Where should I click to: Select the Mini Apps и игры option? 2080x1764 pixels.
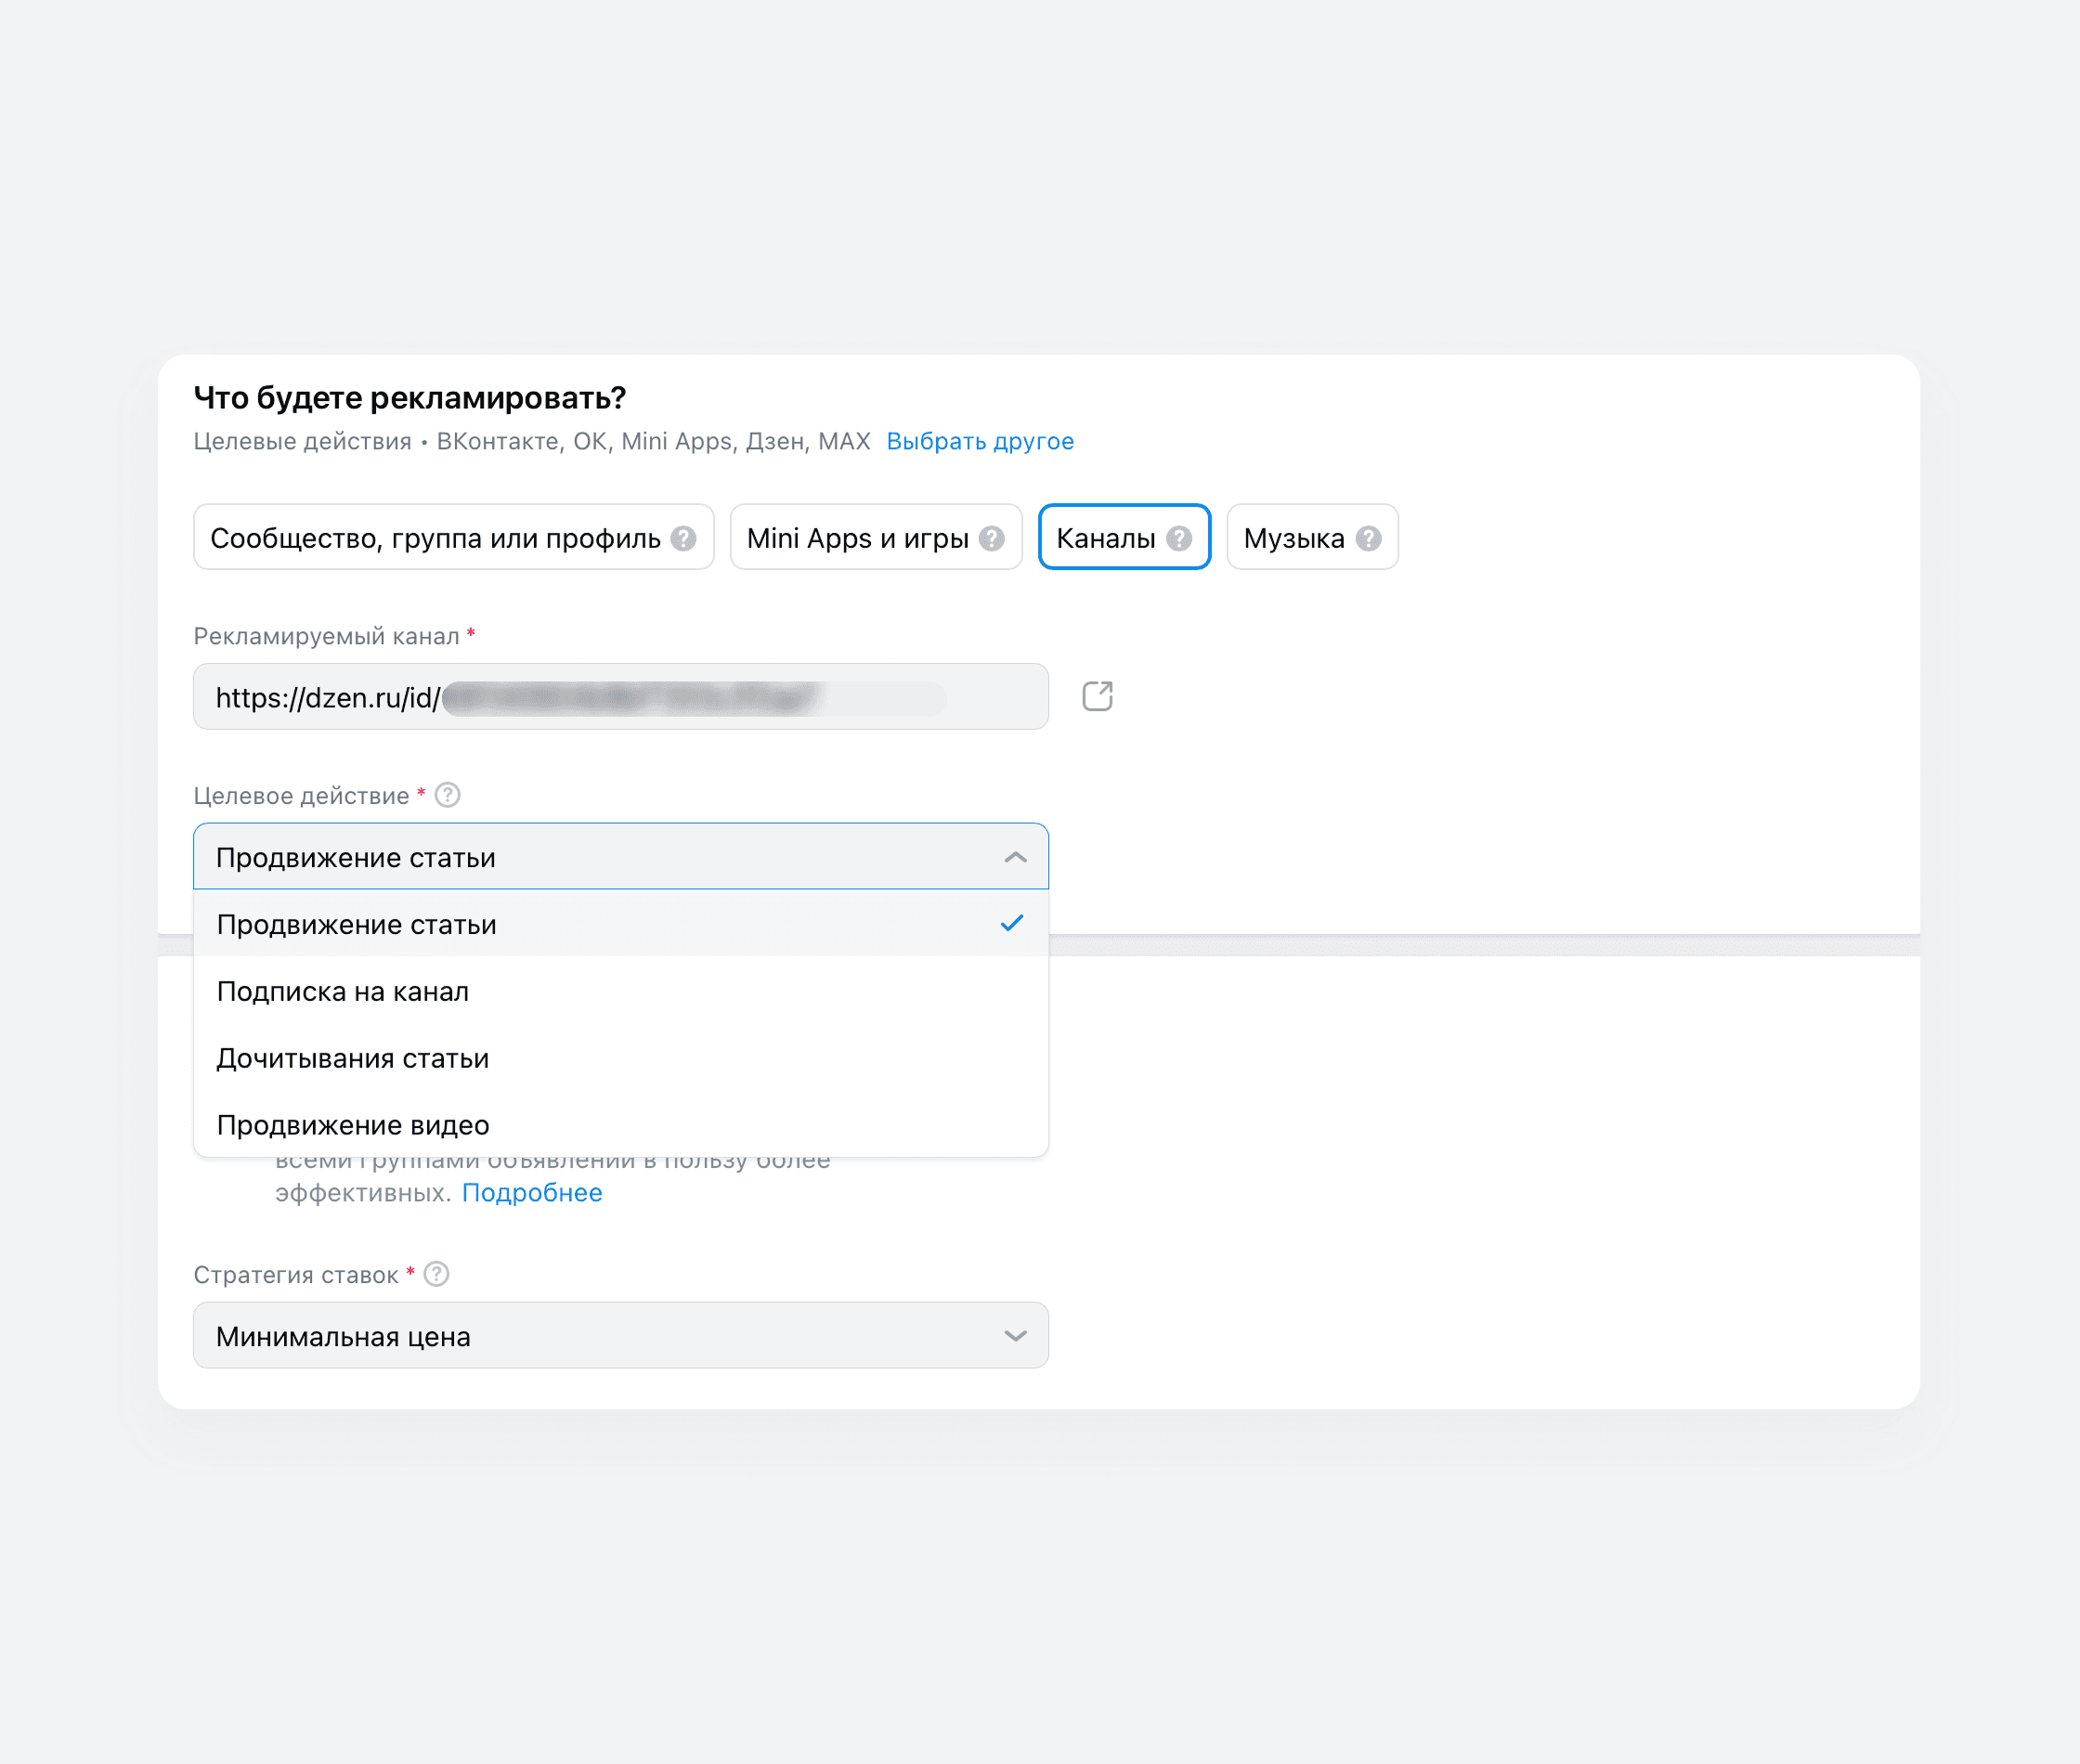coord(876,537)
